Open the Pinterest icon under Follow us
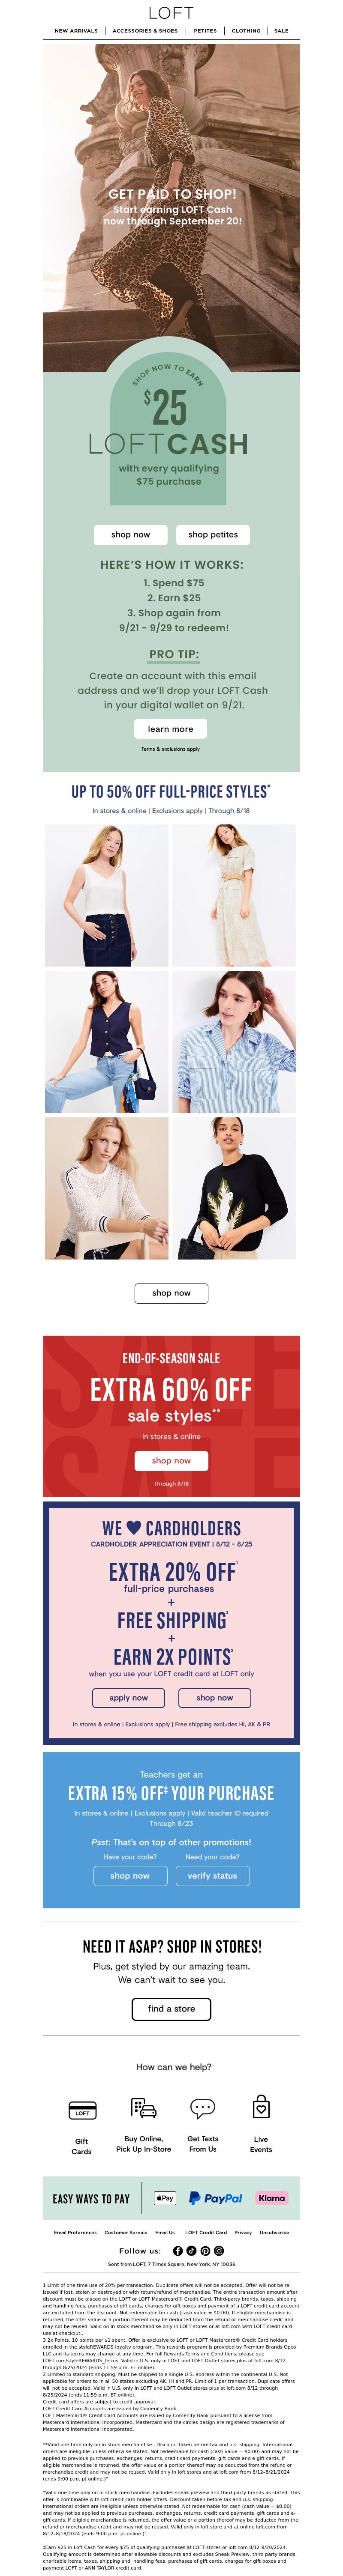This screenshot has width=343, height=2576. click(x=204, y=2250)
